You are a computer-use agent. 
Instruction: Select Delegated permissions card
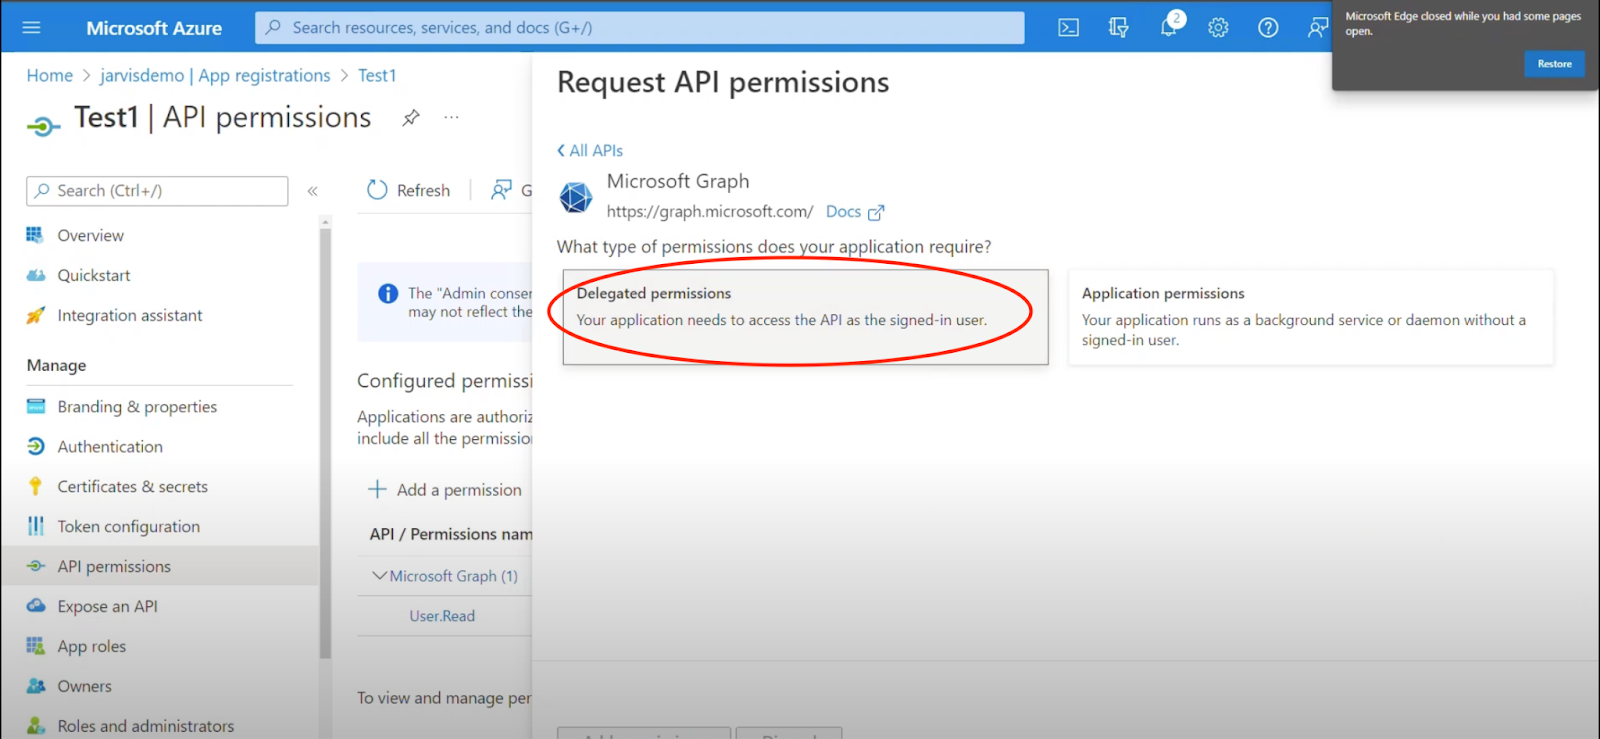click(x=805, y=317)
